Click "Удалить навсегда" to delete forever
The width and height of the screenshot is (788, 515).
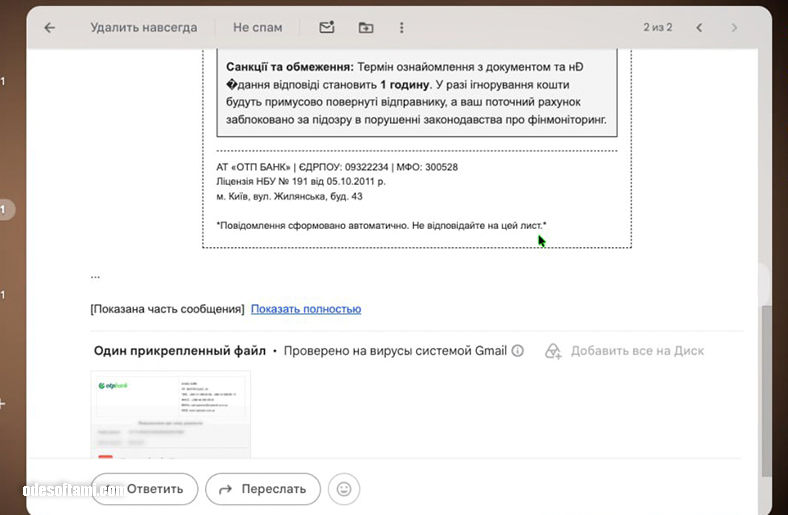pos(144,28)
